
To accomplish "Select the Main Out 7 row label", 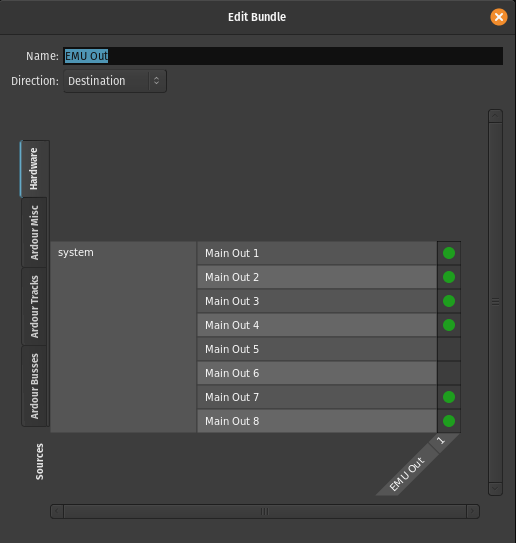I will [x=317, y=397].
